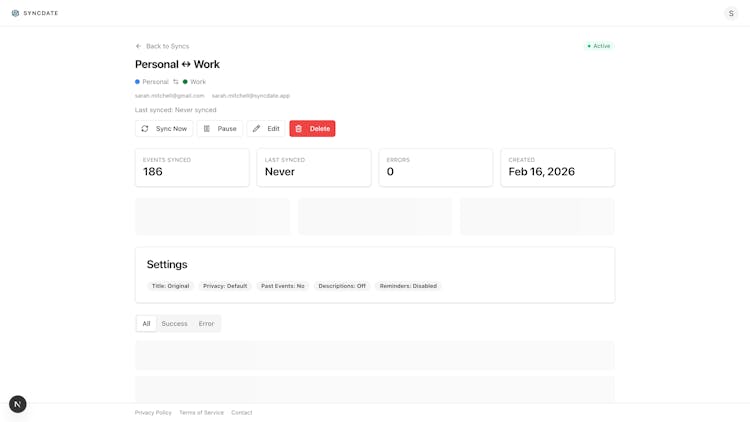Open the Next.js dev tools badge
750x422 pixels.
(x=18, y=404)
